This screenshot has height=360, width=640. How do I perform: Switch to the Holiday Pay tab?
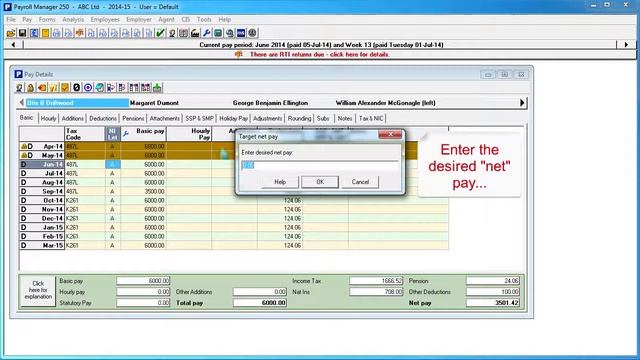(x=233, y=118)
